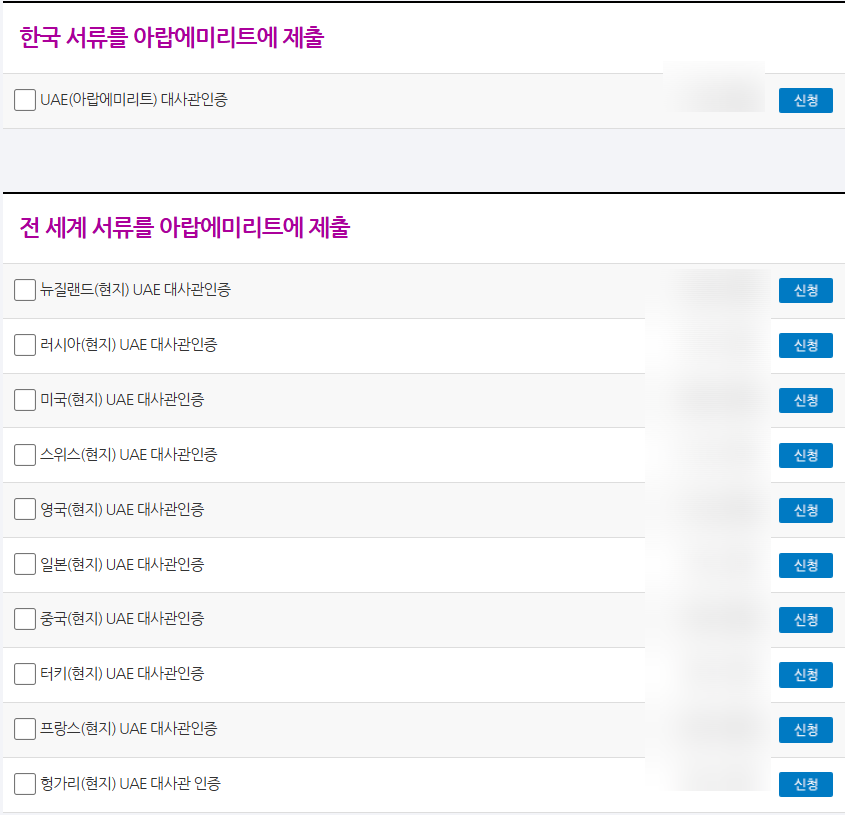Click the 스위스(현지) UAE 대사관인증 label
This screenshot has height=815, width=845.
129,455
